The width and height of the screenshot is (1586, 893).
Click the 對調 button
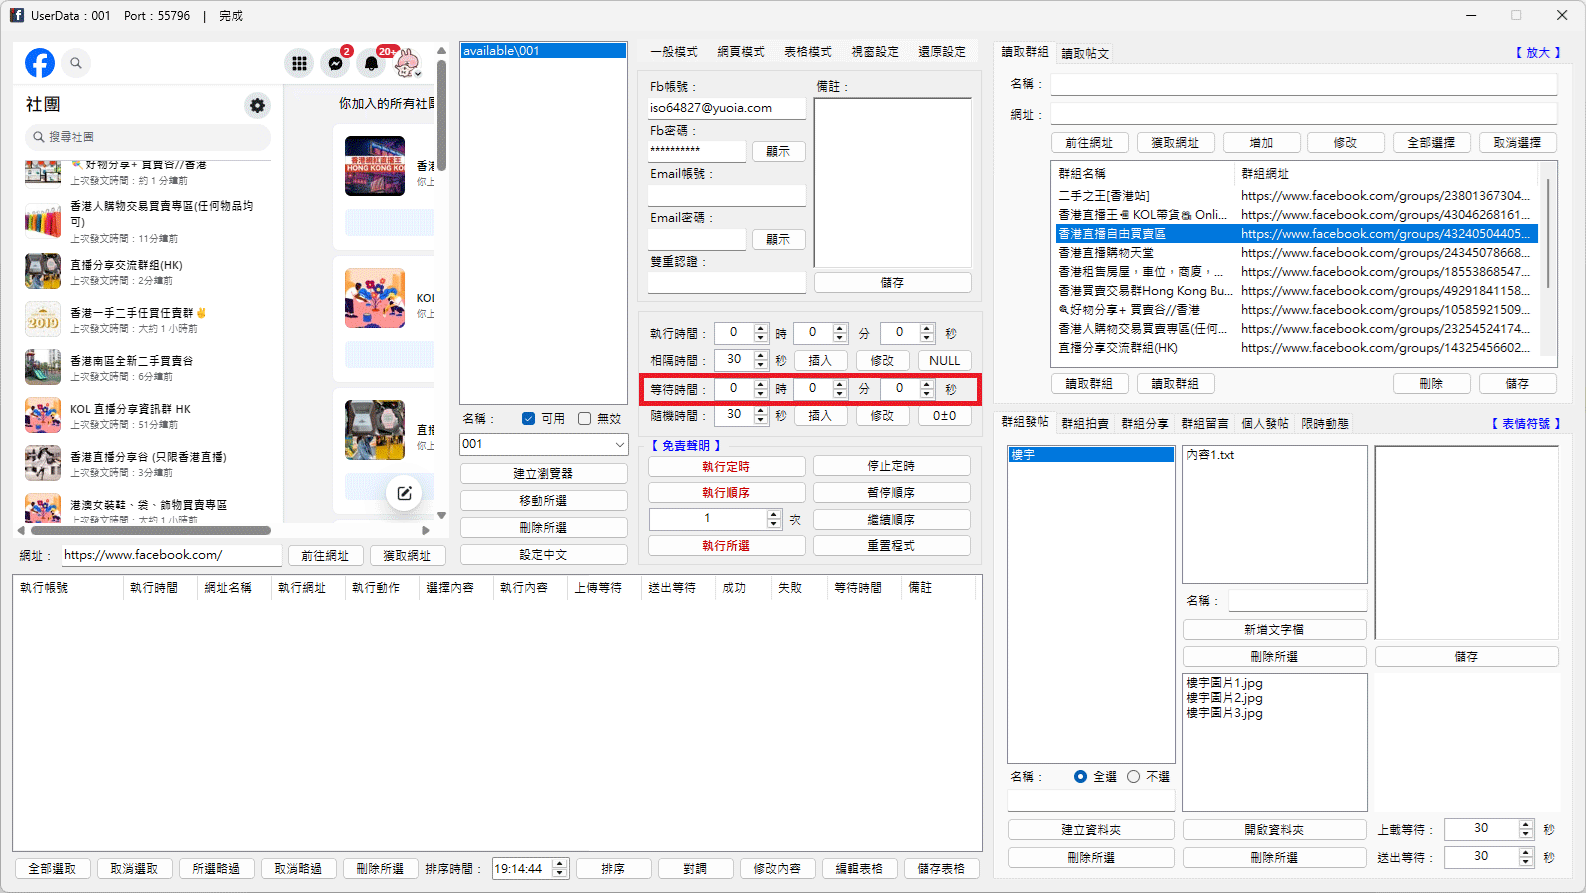pos(695,869)
